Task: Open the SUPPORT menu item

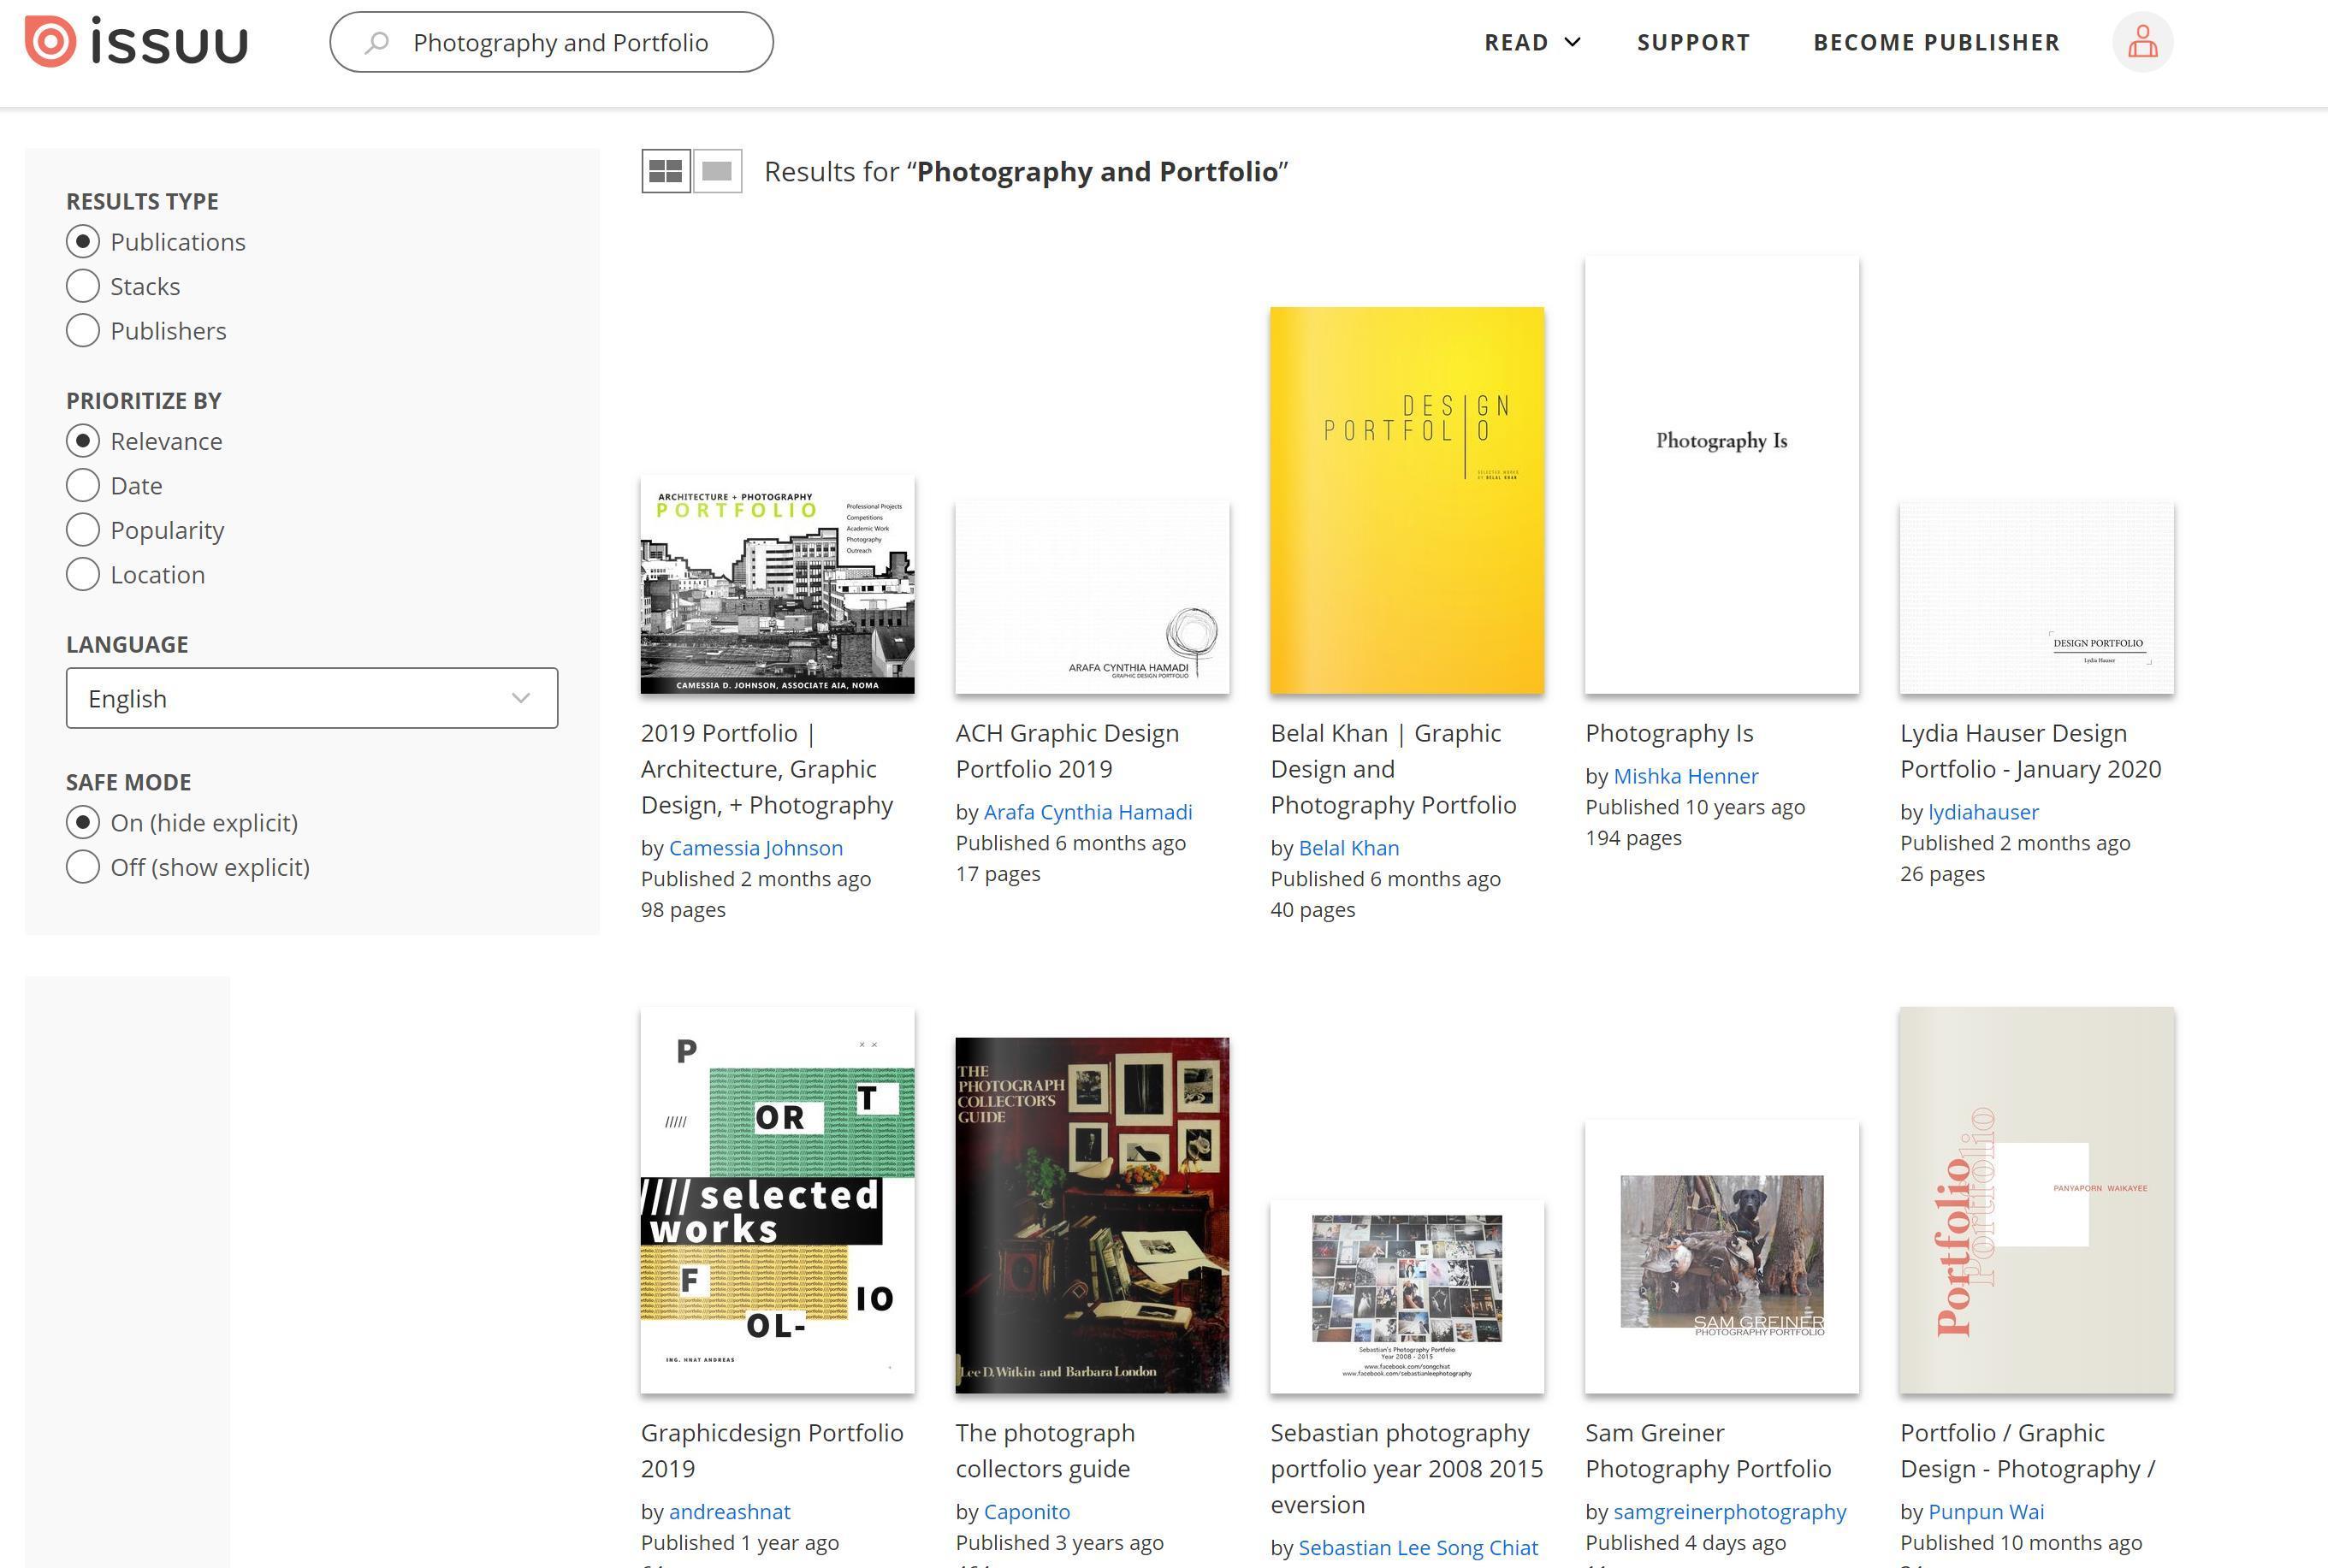Action: point(1693,42)
